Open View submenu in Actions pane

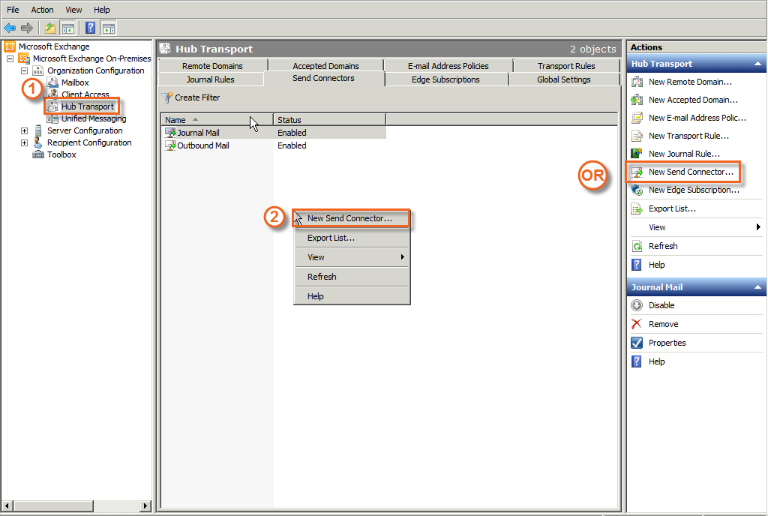[x=696, y=228]
